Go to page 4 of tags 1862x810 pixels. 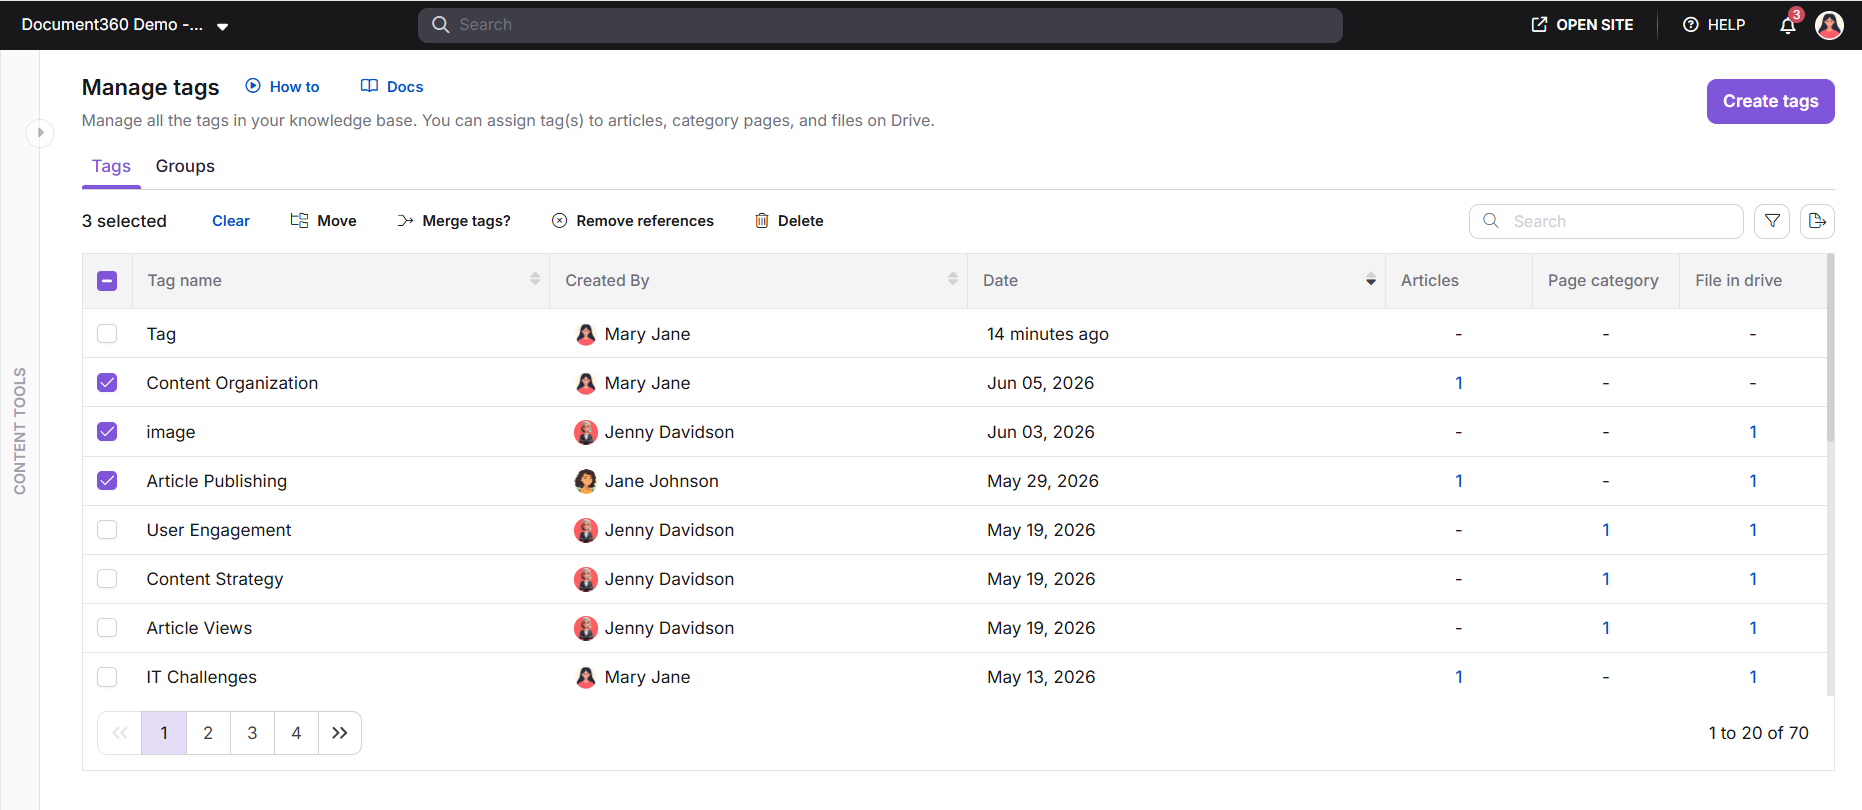(296, 733)
